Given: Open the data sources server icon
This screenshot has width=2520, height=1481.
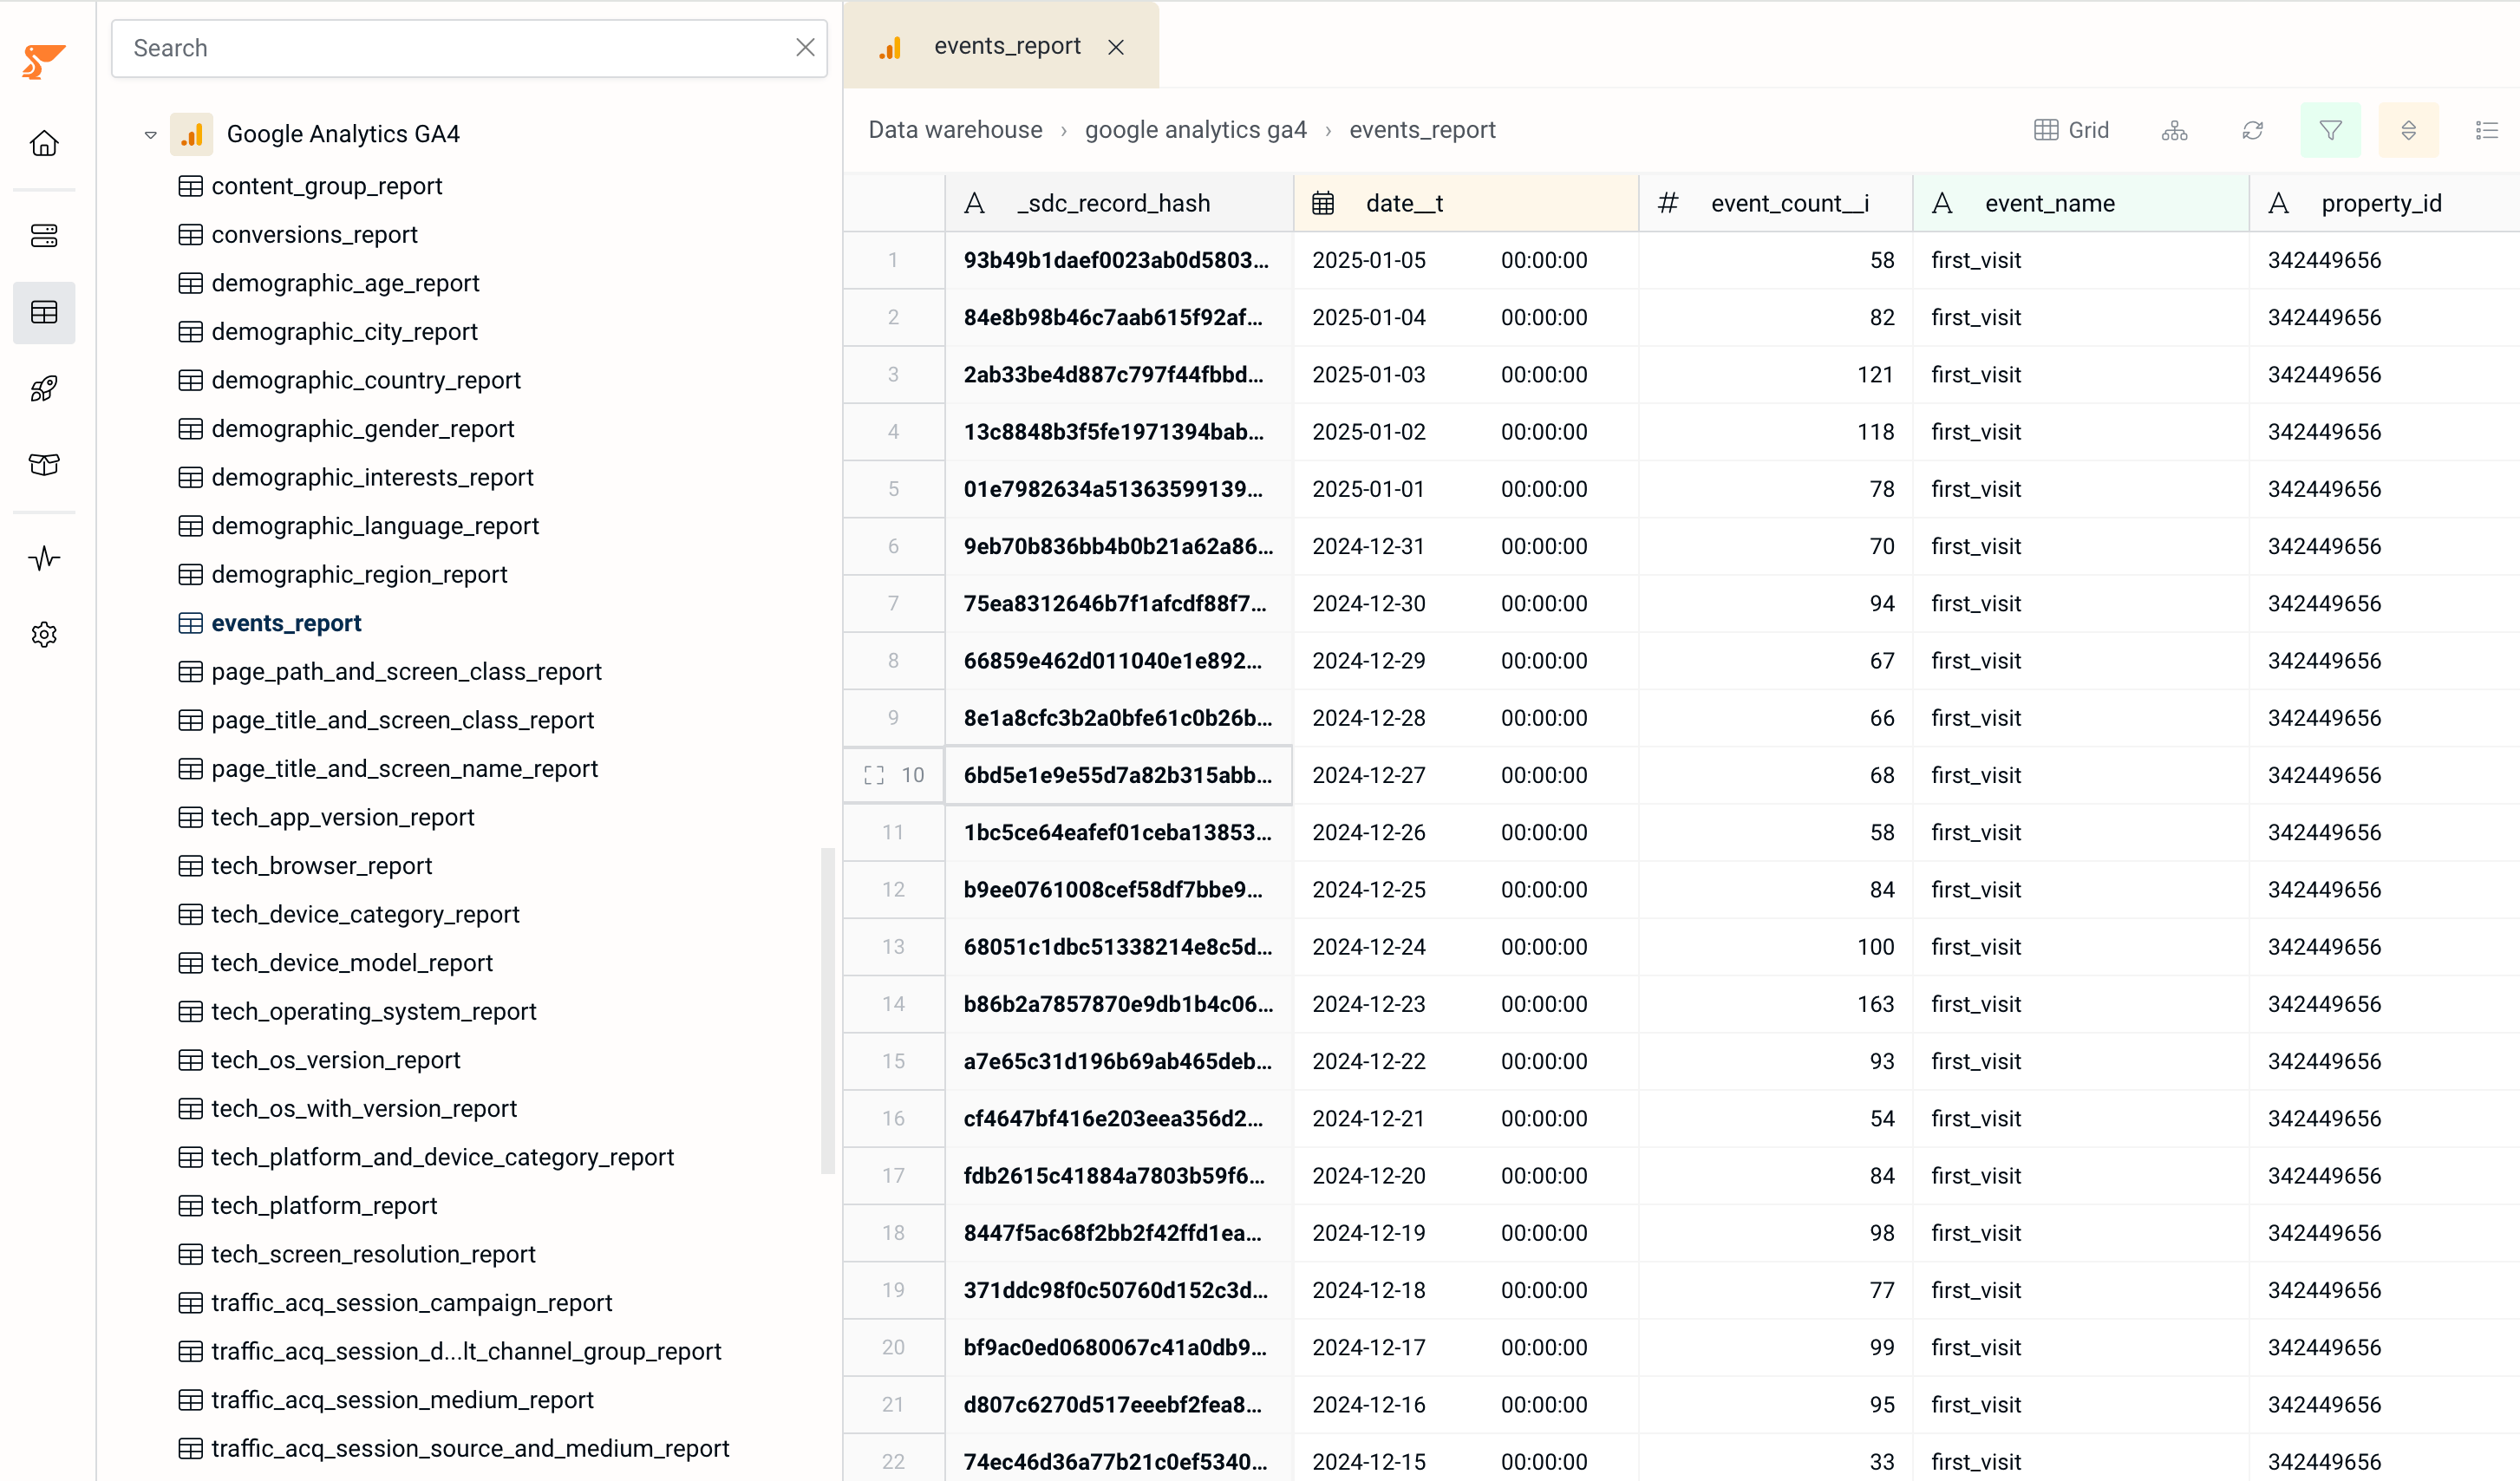Looking at the screenshot, I should click(x=44, y=235).
